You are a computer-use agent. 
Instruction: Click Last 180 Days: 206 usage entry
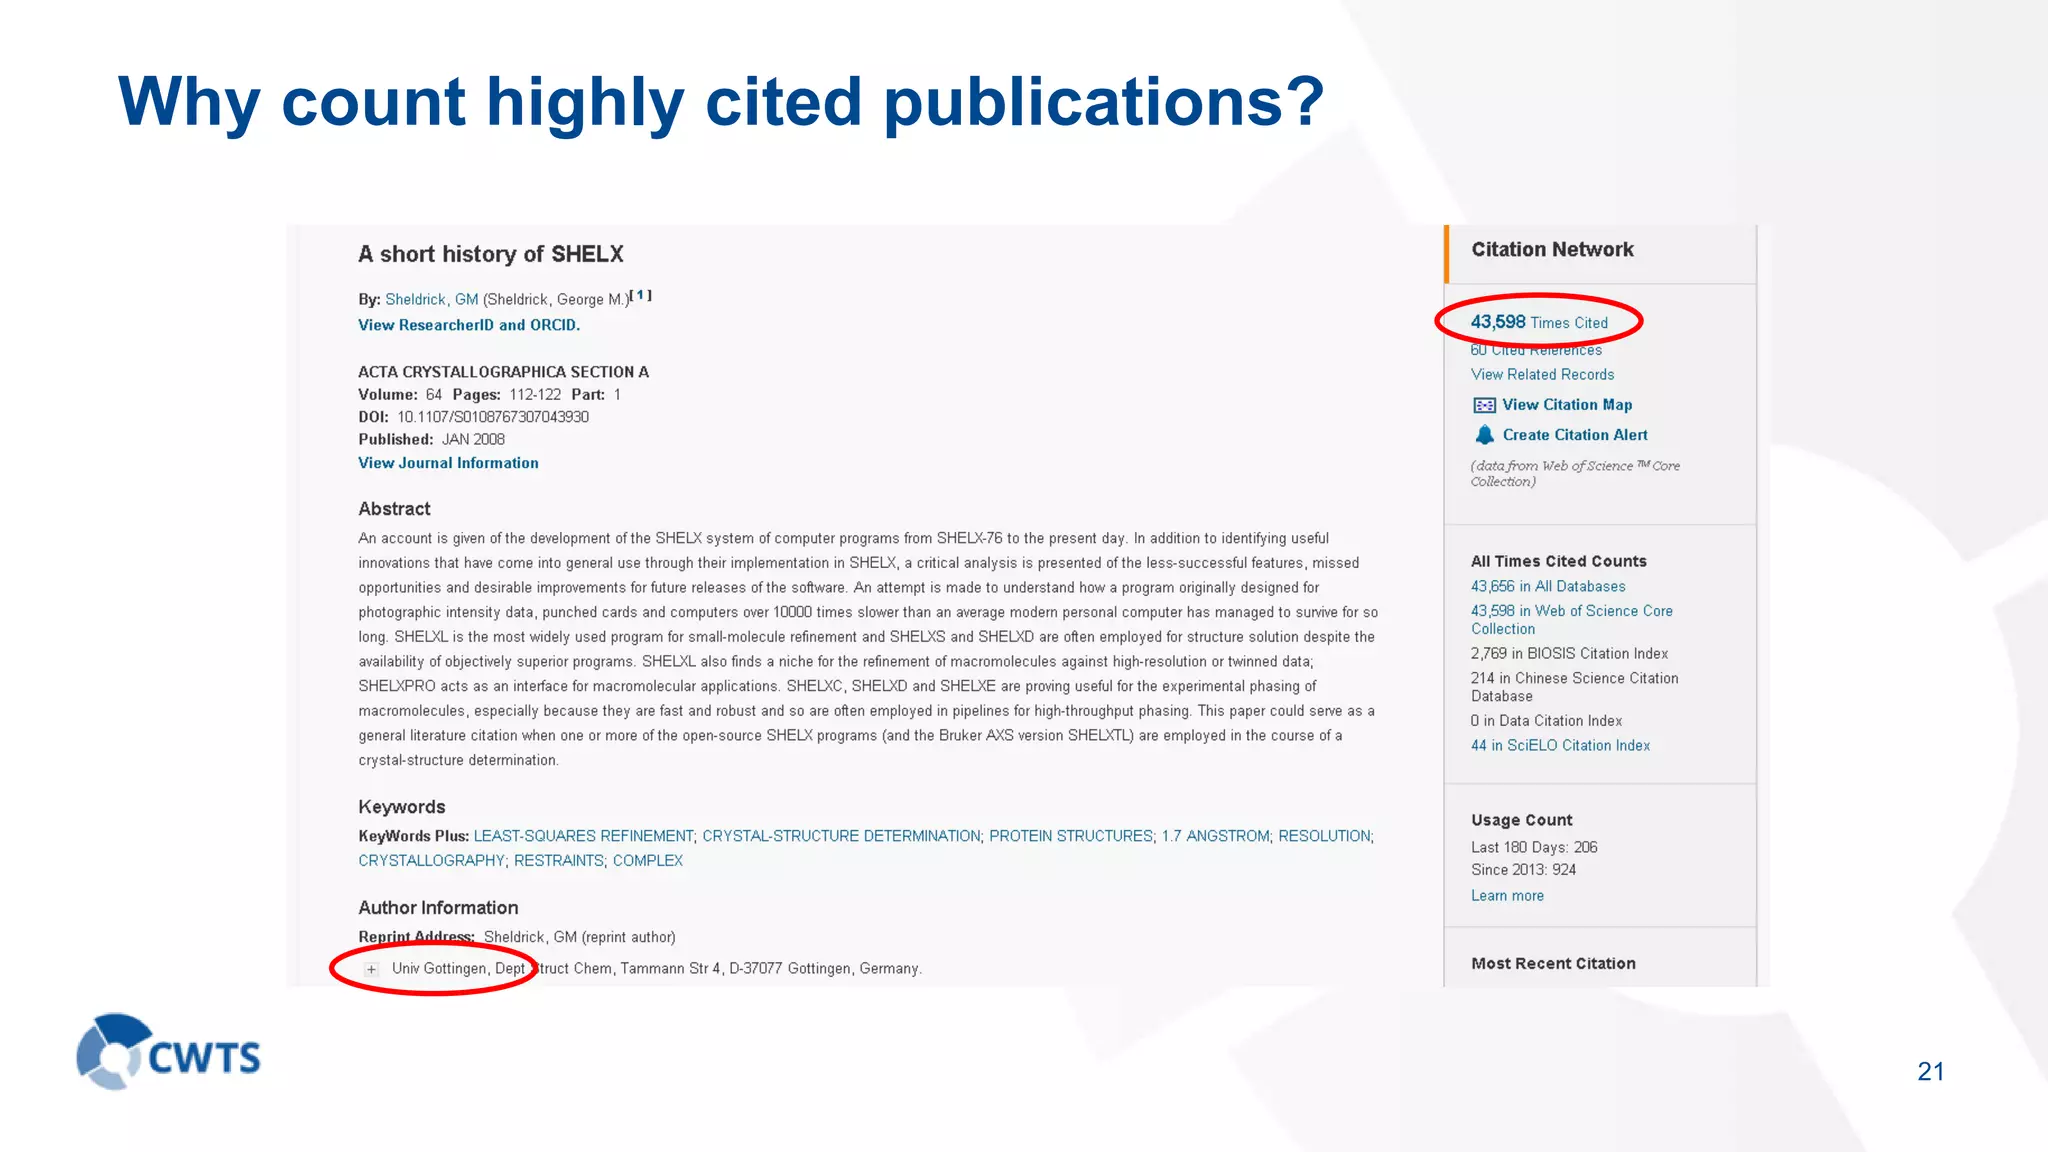point(1534,847)
